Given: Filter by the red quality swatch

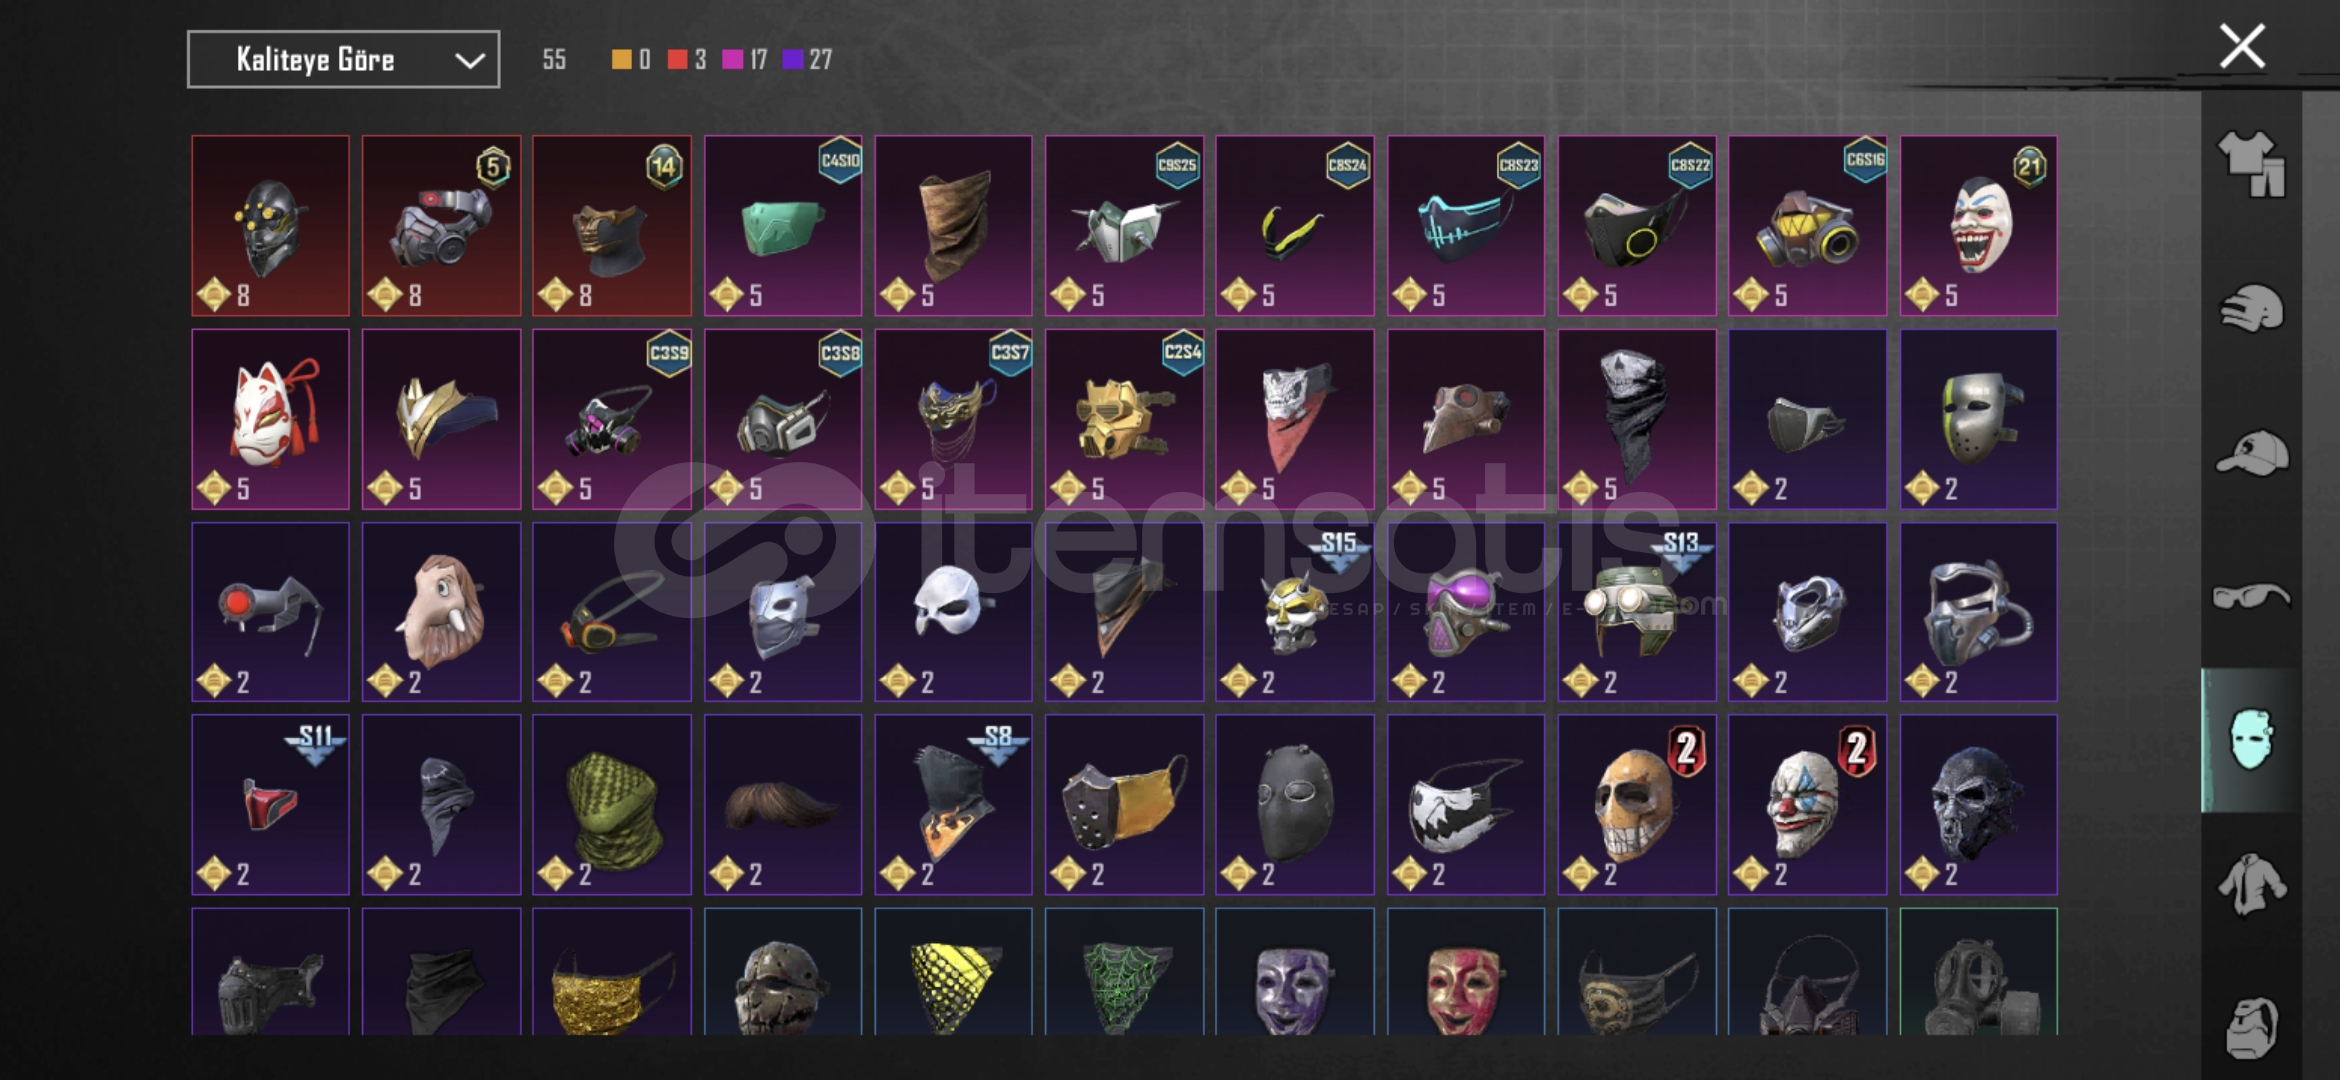Looking at the screenshot, I should click(677, 60).
